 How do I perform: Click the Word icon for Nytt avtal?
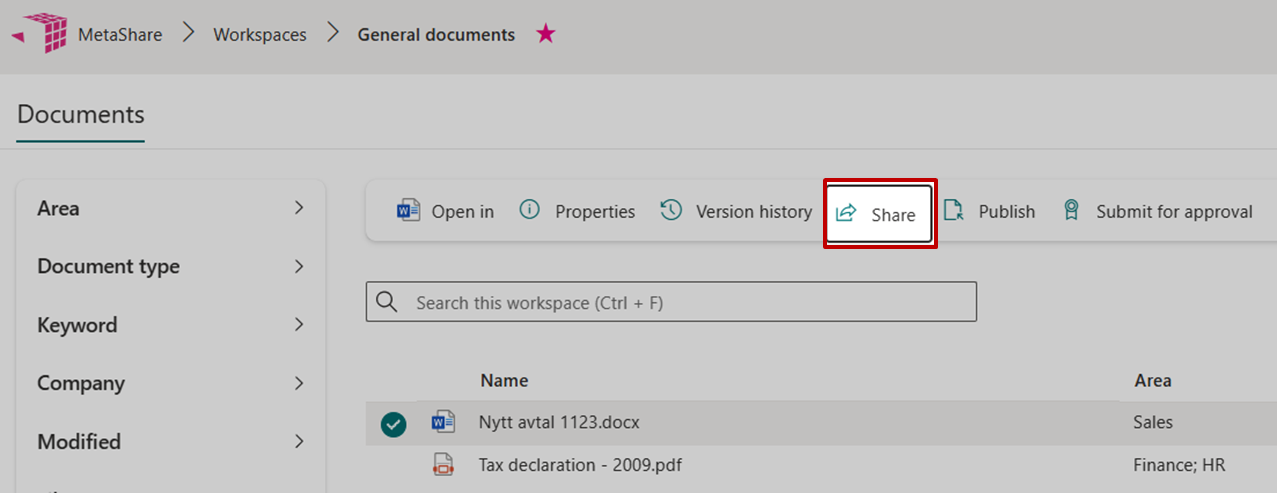click(442, 423)
